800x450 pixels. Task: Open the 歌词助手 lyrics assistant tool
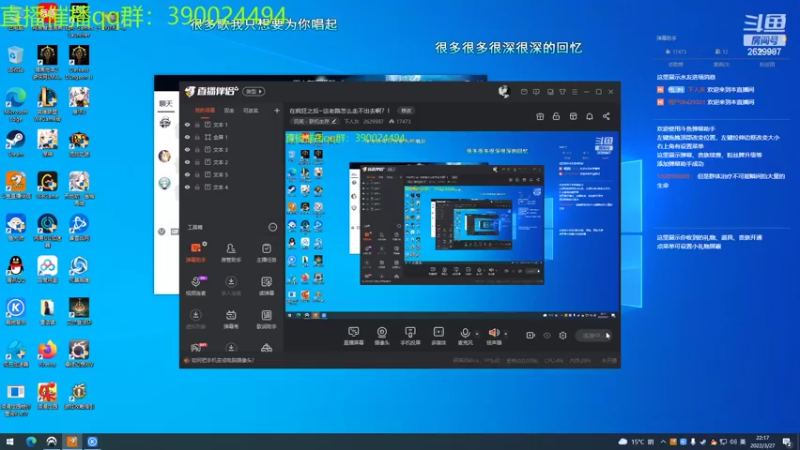[x=266, y=319]
